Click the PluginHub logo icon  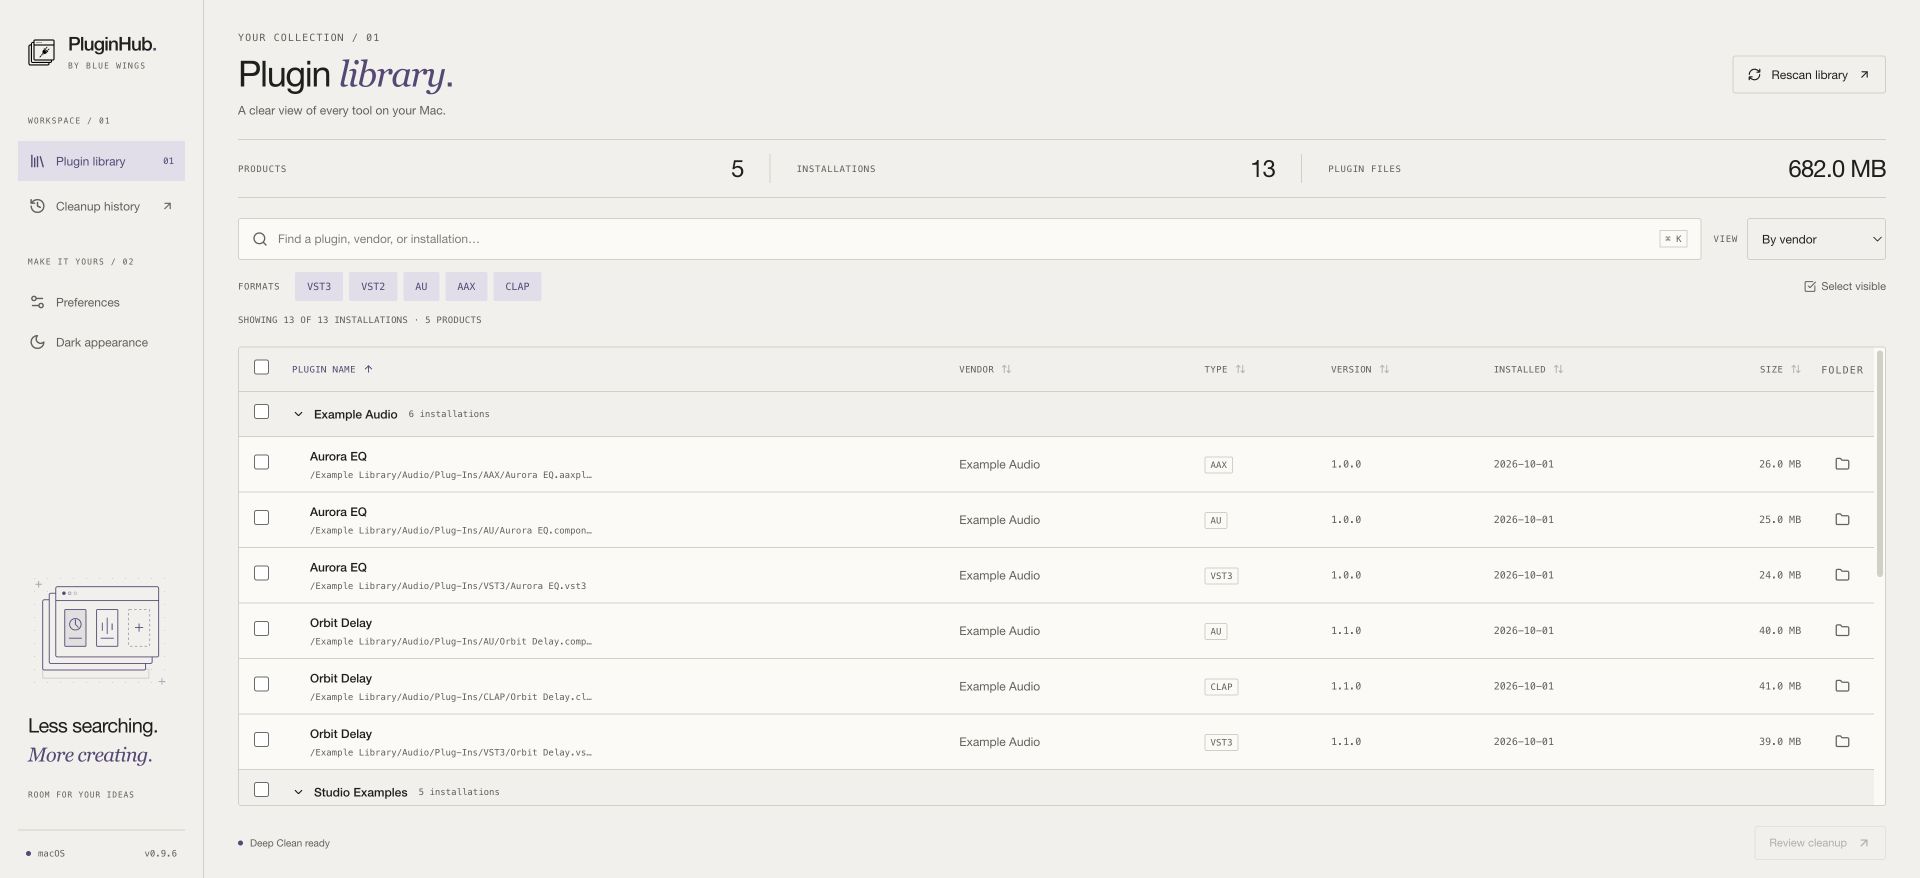click(41, 52)
